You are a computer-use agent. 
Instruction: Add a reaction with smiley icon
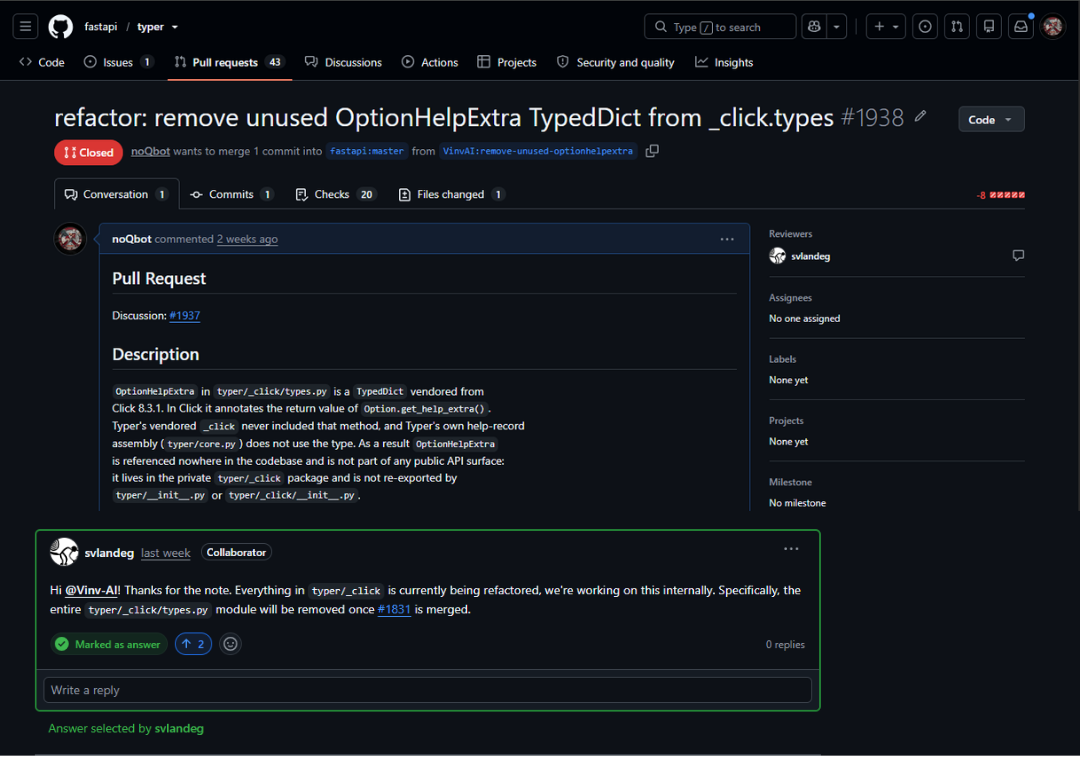230,644
